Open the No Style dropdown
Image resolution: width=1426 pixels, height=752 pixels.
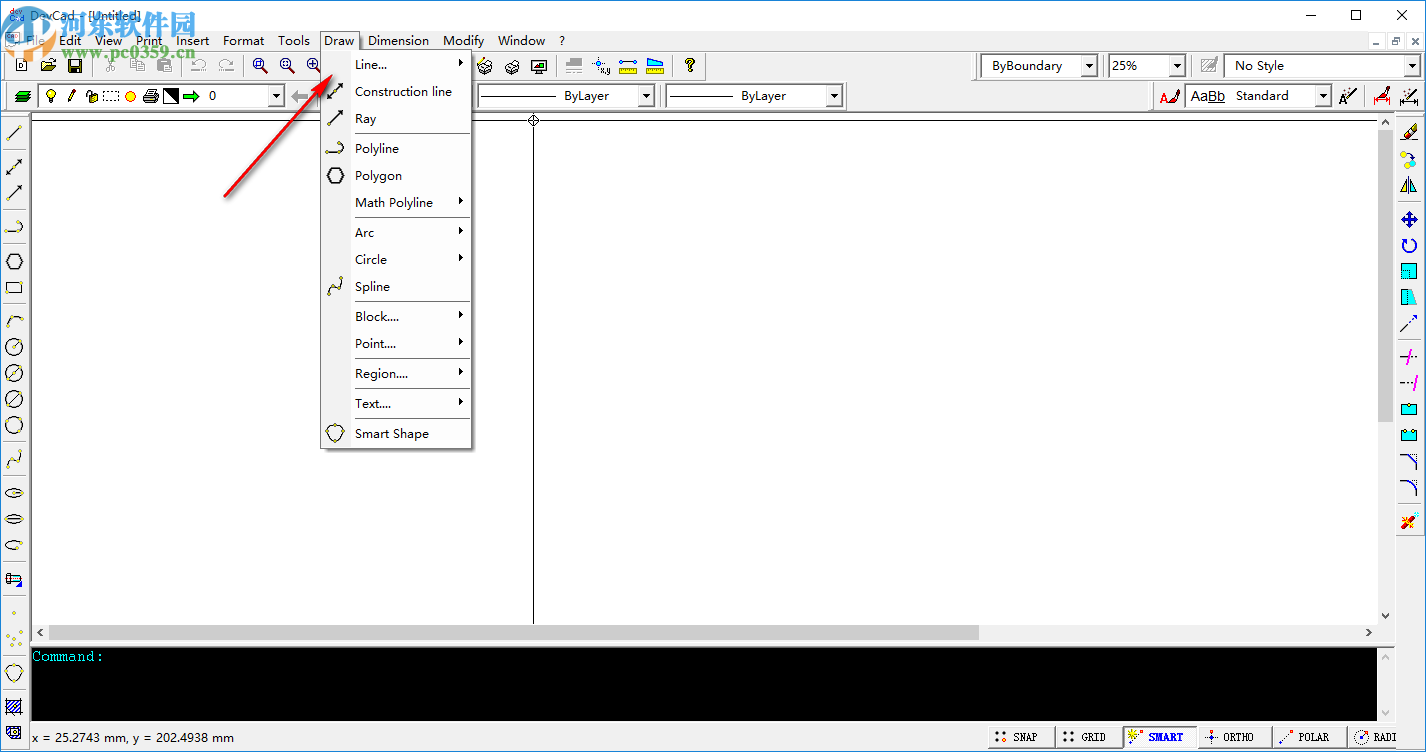pos(1412,66)
